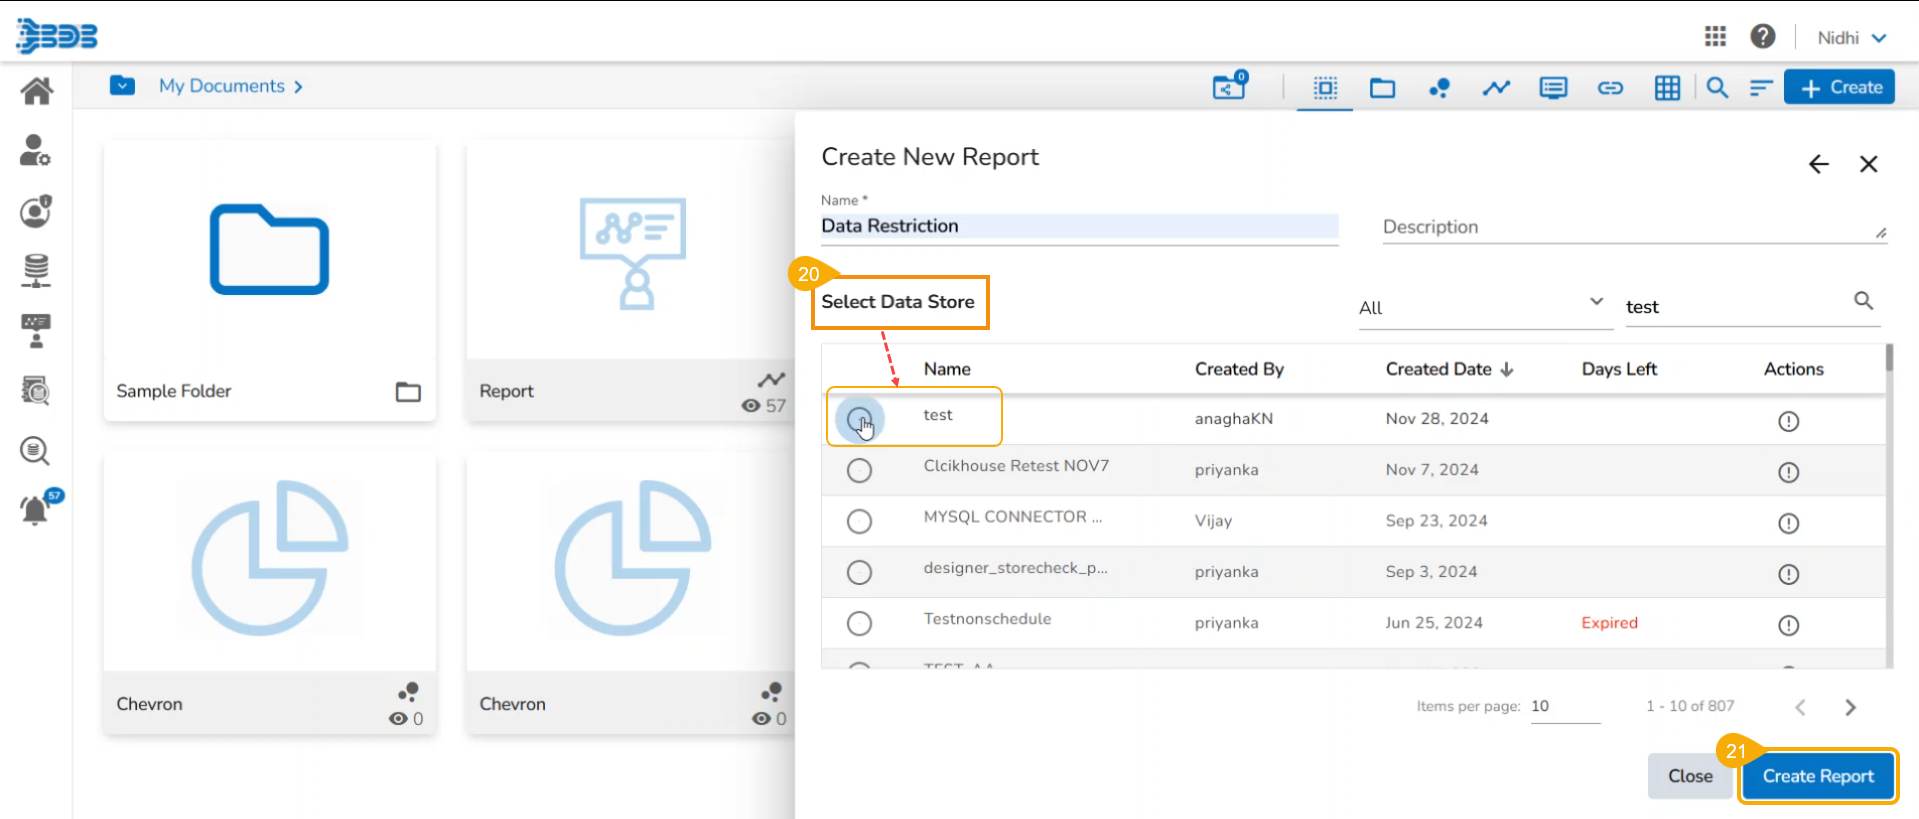The height and width of the screenshot is (819, 1919).
Task: Select the Clcikhouse Retest NOV7 radio button
Action: point(859,470)
